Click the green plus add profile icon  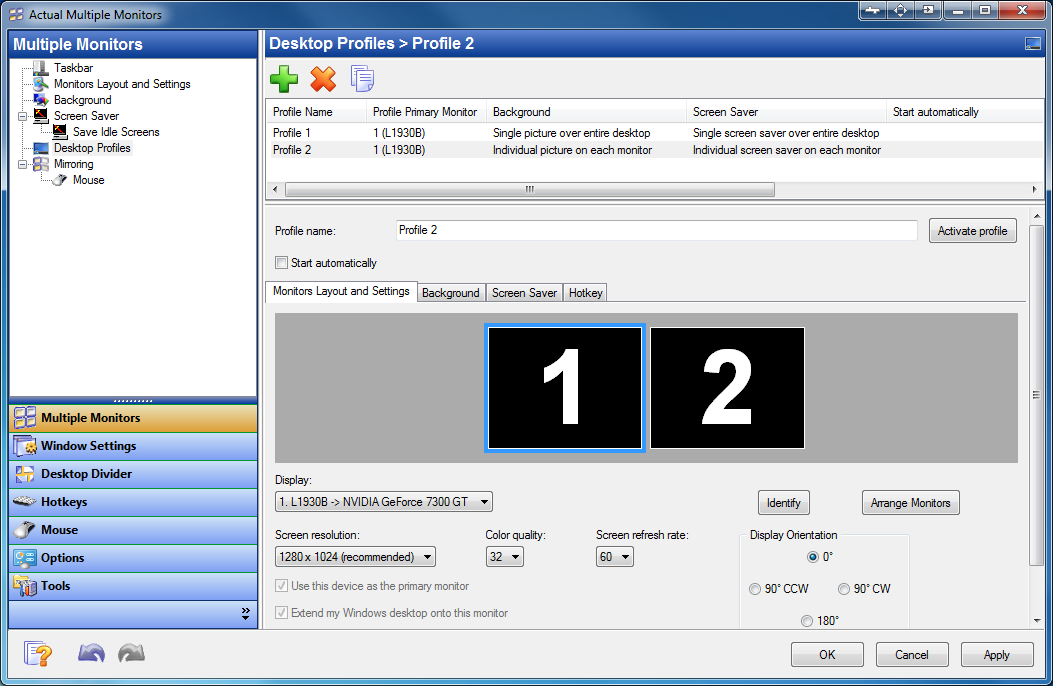click(284, 79)
